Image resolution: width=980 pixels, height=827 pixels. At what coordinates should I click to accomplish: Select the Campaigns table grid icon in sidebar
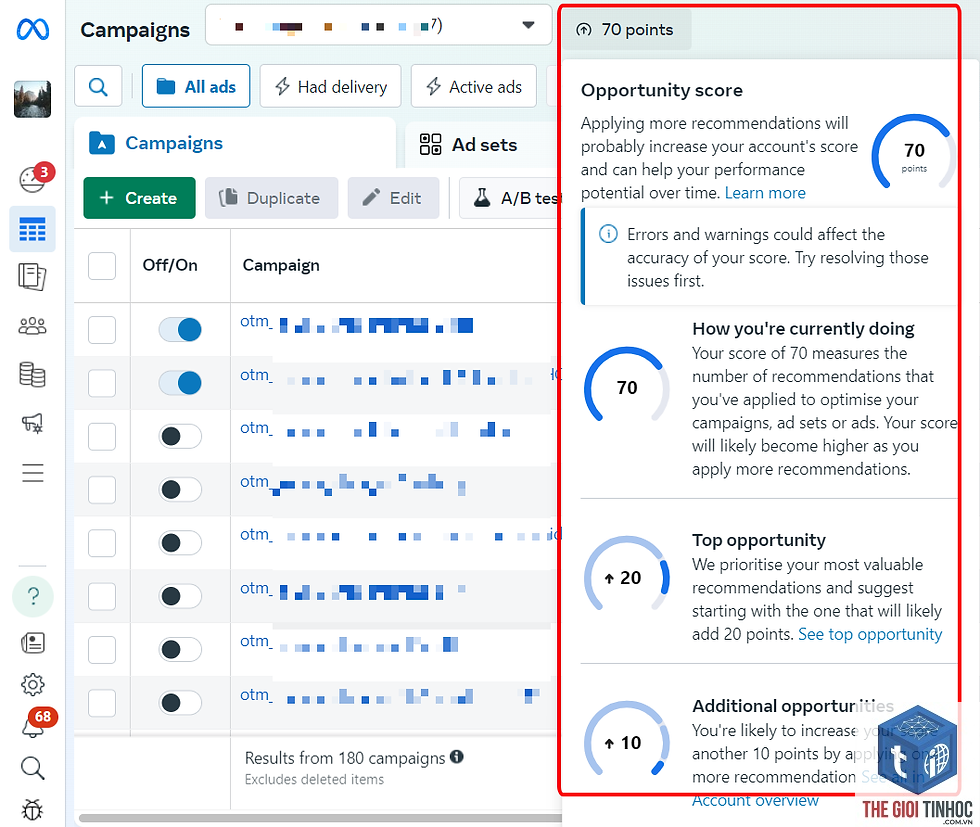[32, 229]
